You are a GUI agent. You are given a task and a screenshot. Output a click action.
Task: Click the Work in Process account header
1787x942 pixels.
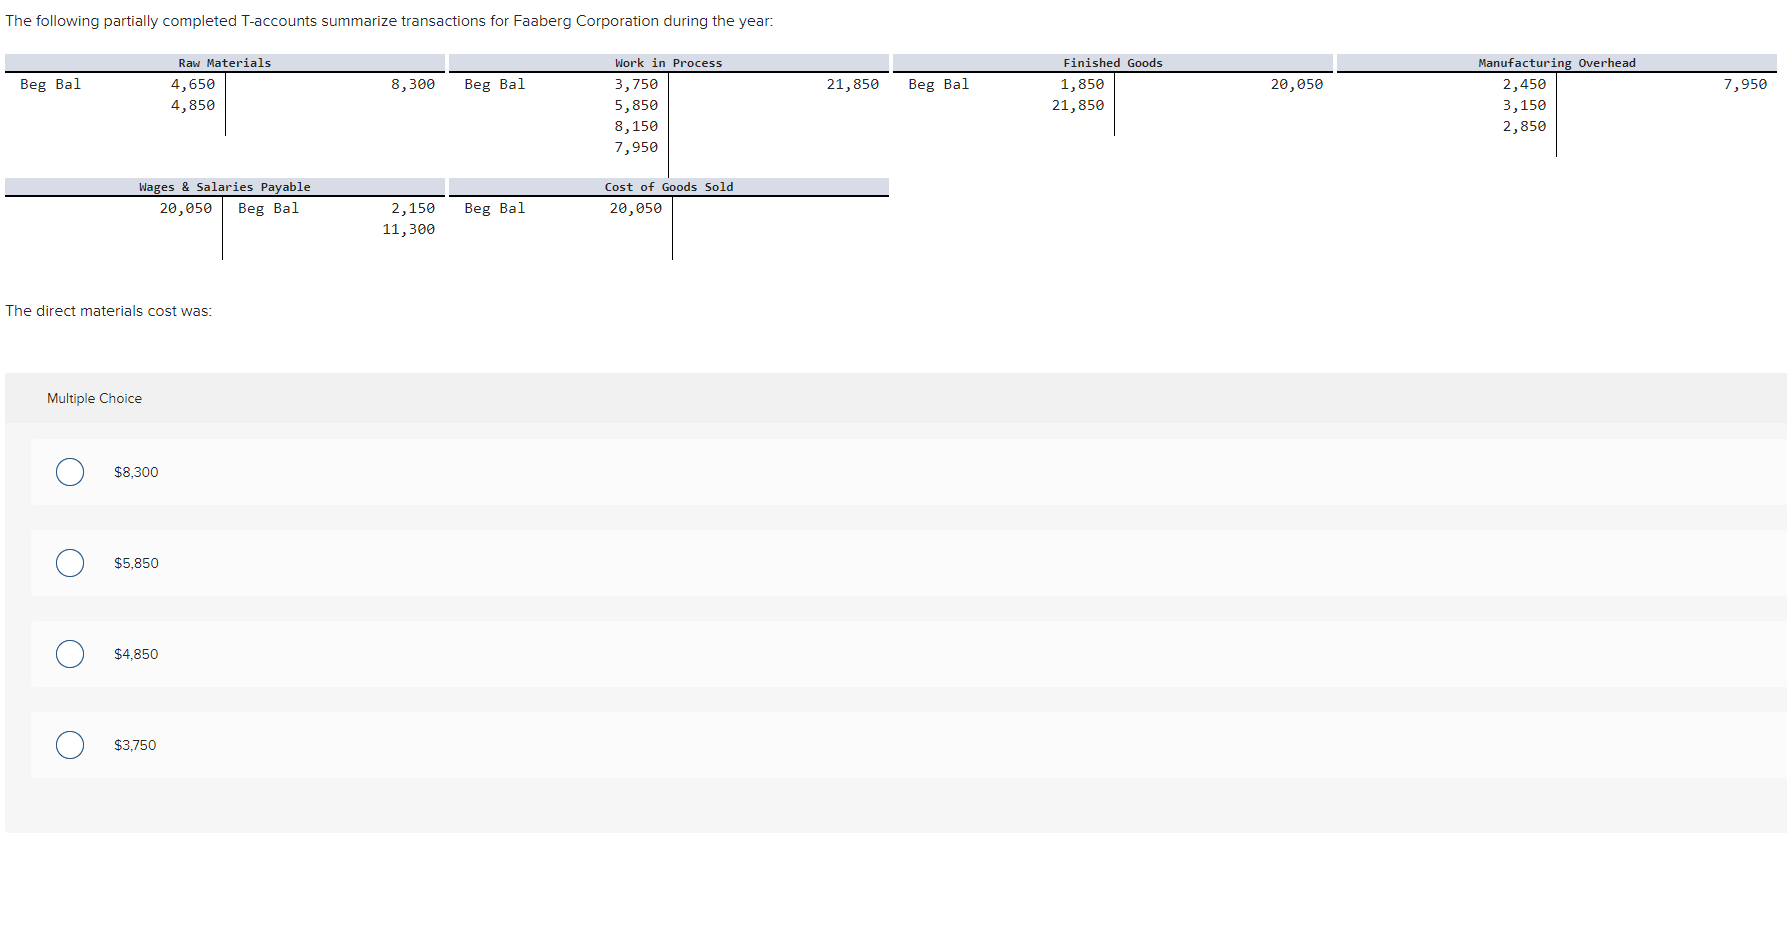click(x=669, y=63)
